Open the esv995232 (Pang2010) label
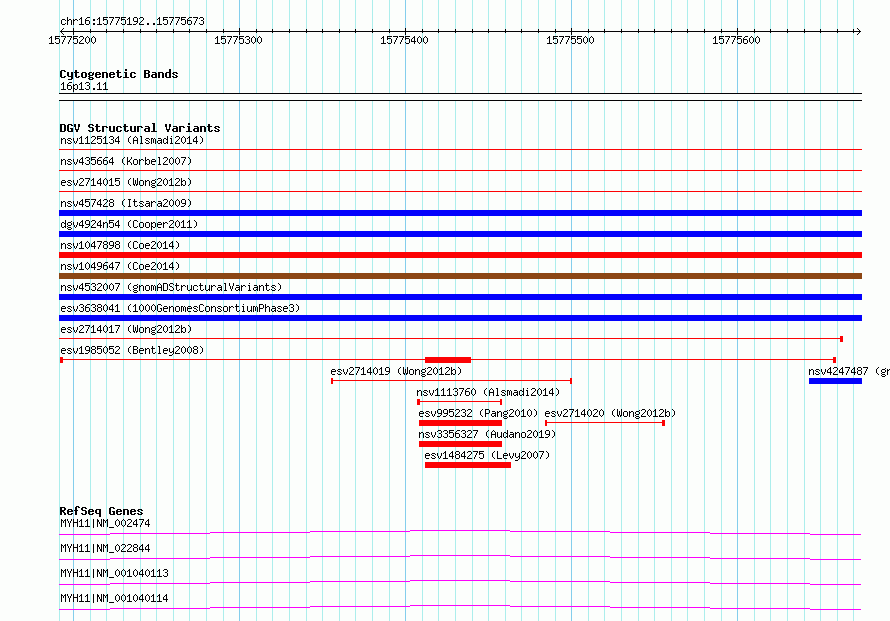The image size is (890, 621). click(478, 413)
